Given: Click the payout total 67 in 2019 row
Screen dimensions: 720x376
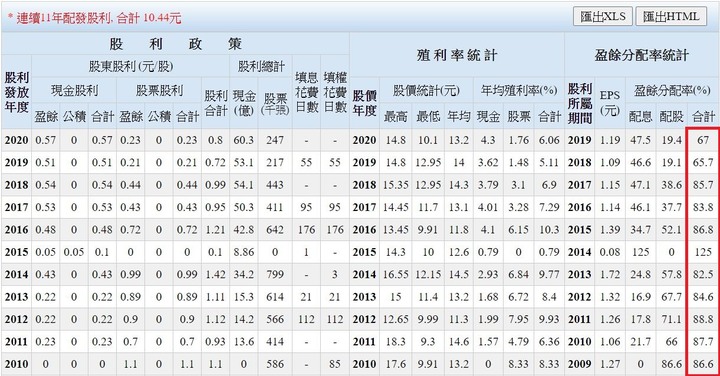Looking at the screenshot, I should click(x=703, y=140).
